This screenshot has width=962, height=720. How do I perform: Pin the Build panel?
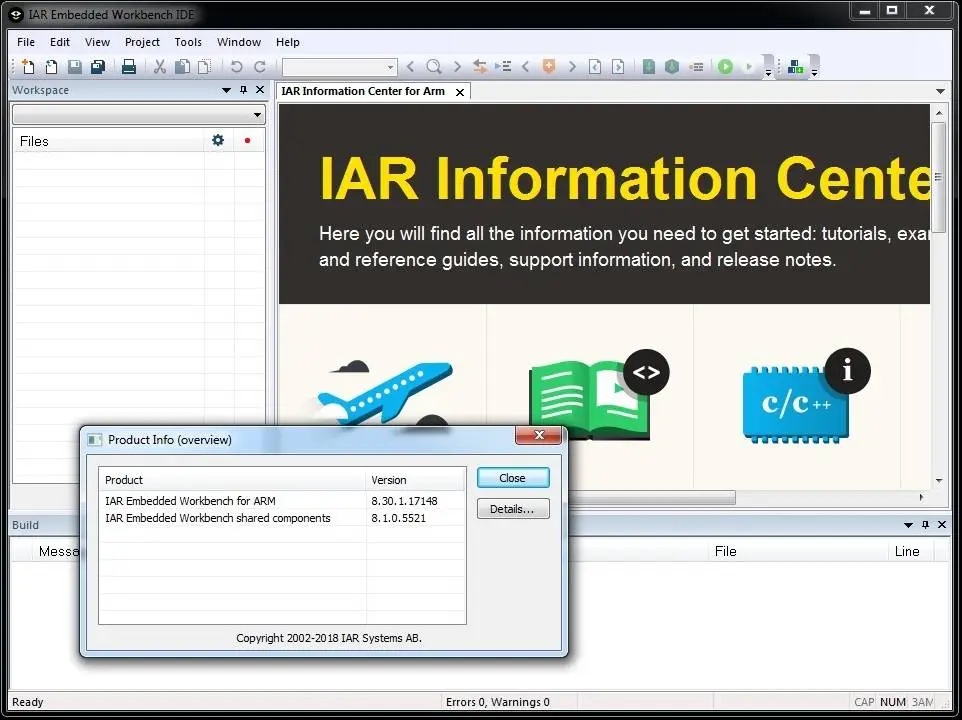[925, 524]
